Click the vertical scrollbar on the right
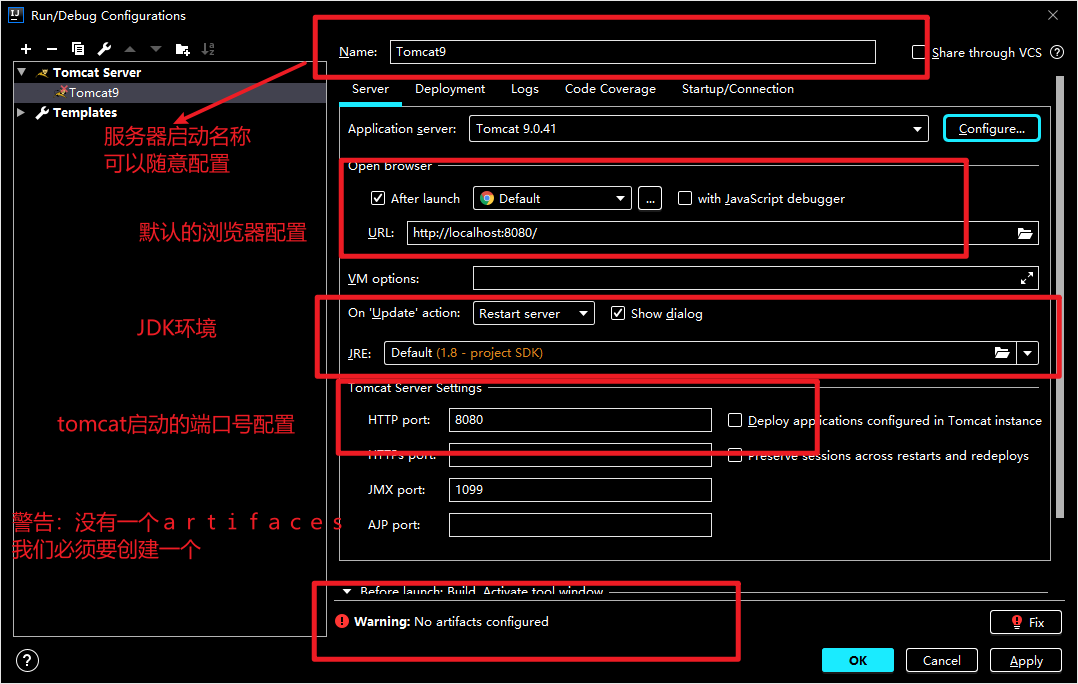Screen dimensions: 1078x684 pyautogui.click(x=1059, y=296)
